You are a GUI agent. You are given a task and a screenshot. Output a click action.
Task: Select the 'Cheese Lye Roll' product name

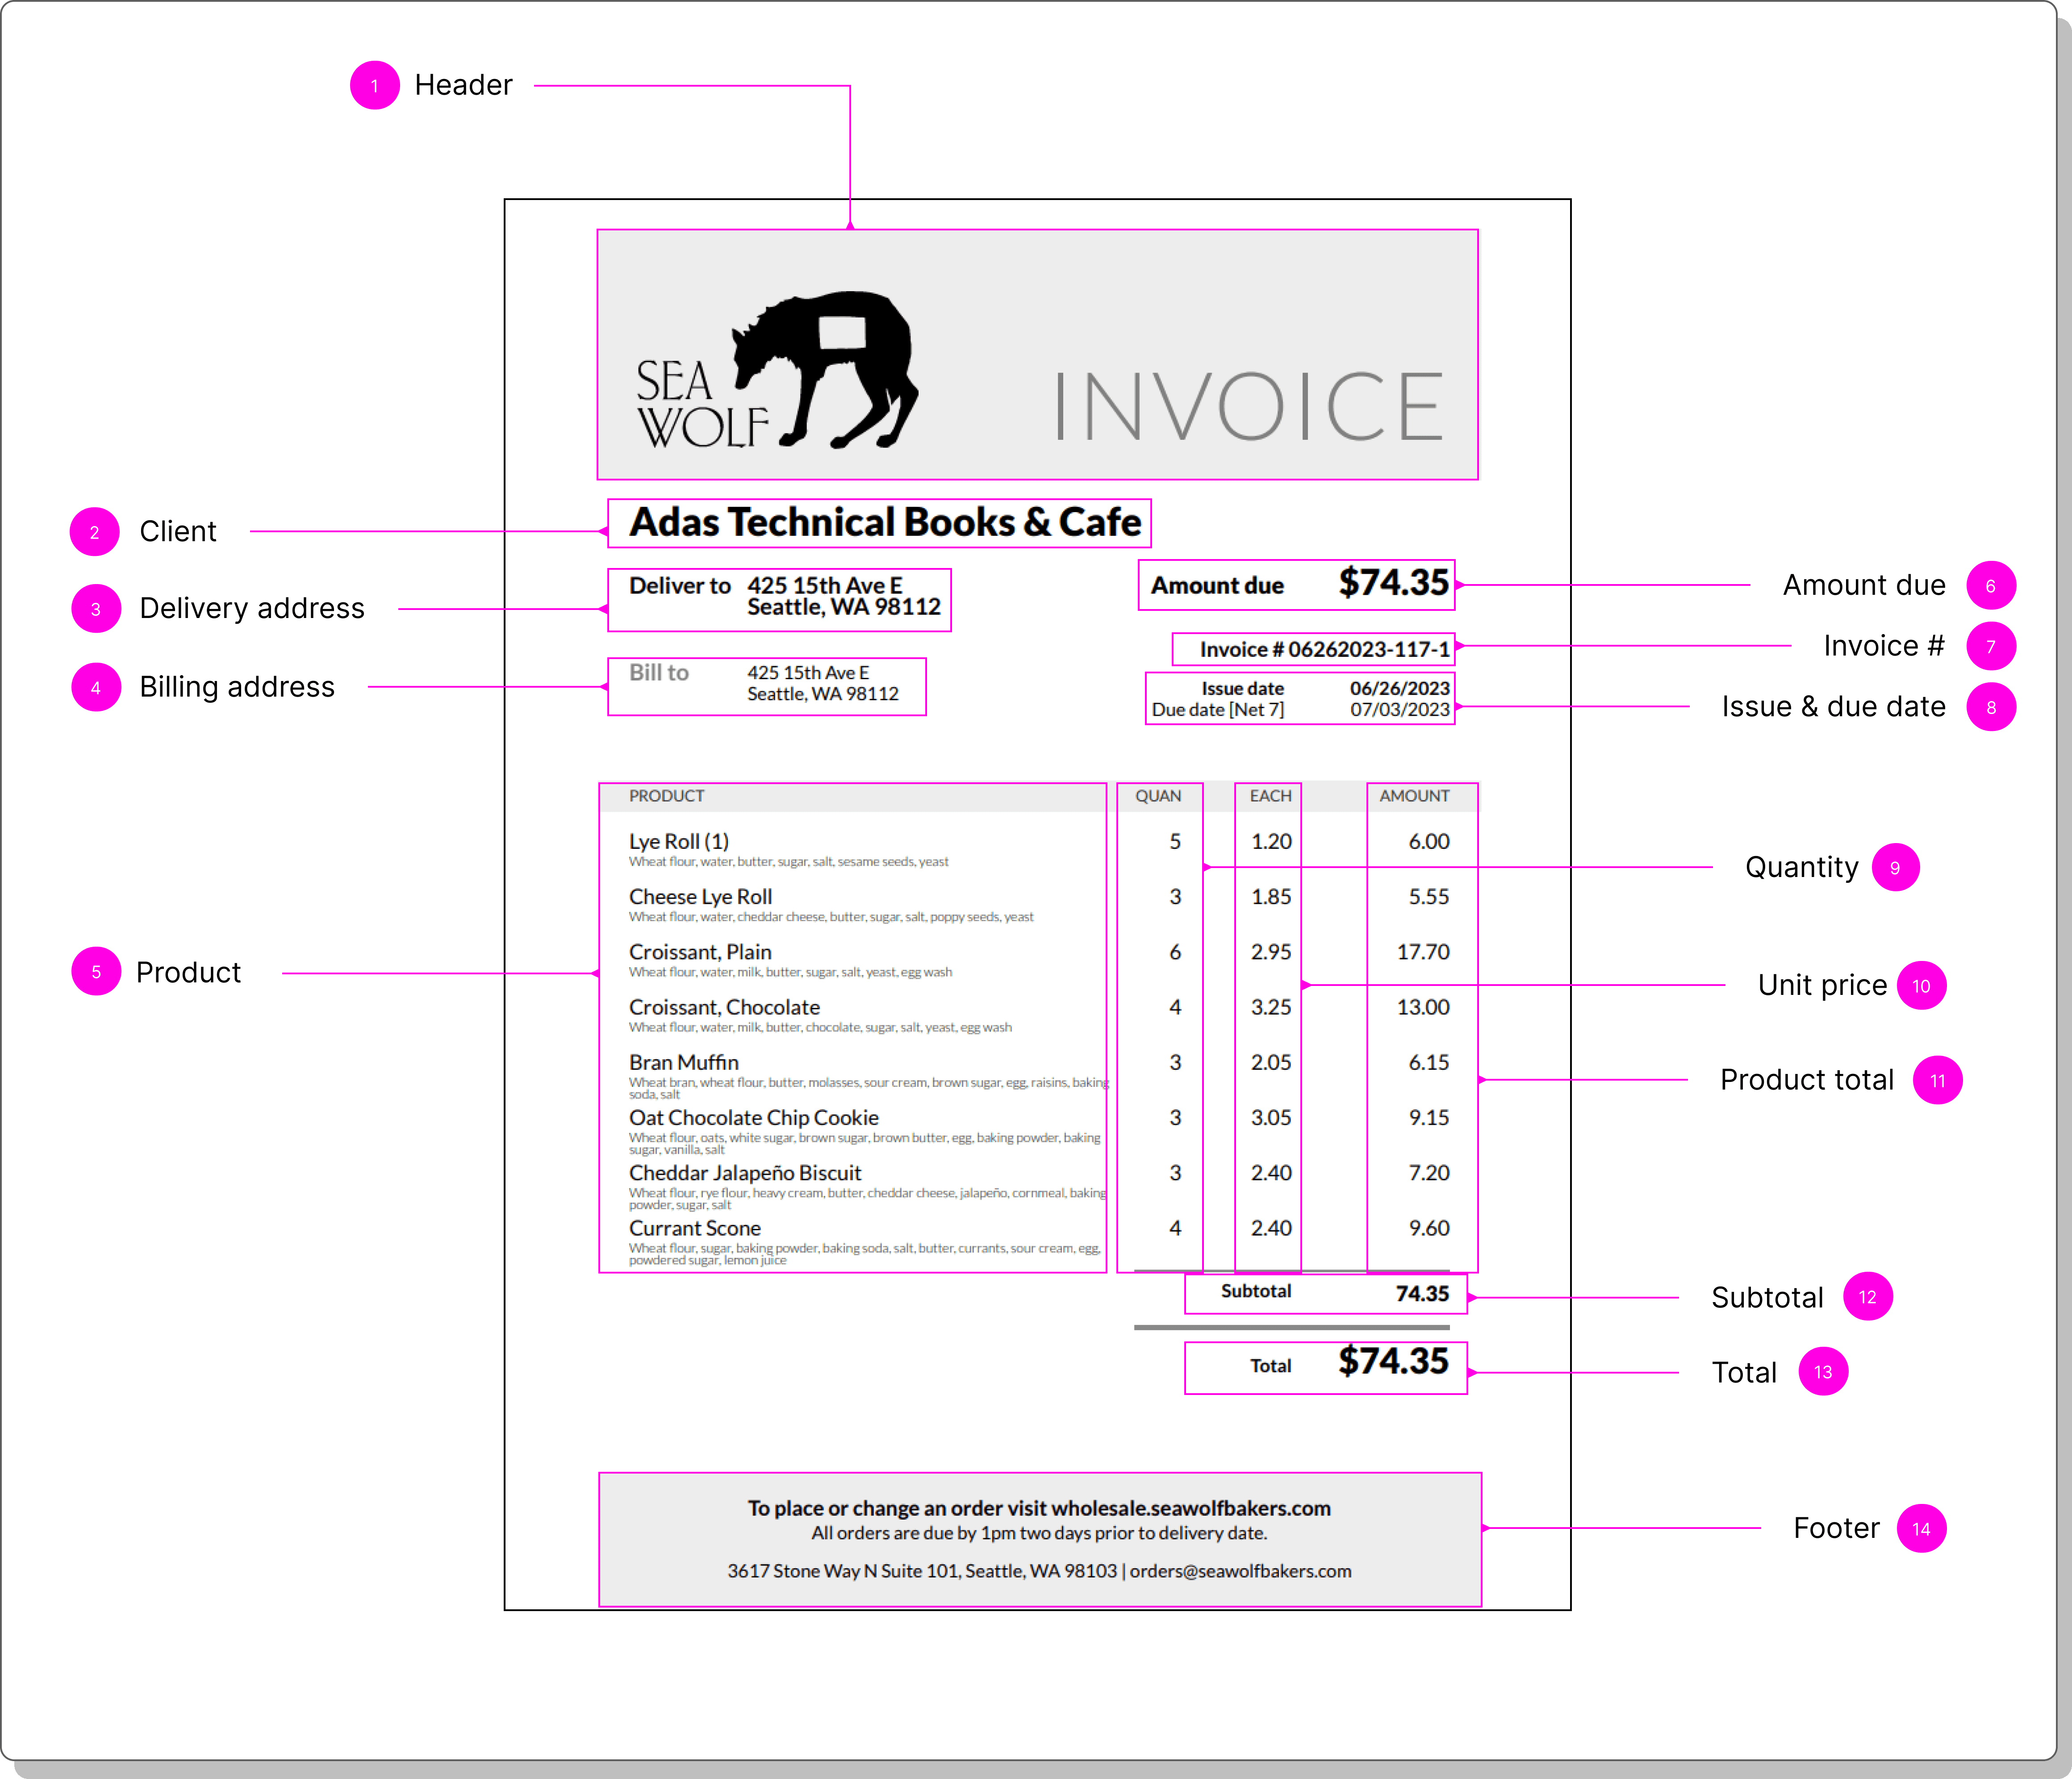[700, 897]
